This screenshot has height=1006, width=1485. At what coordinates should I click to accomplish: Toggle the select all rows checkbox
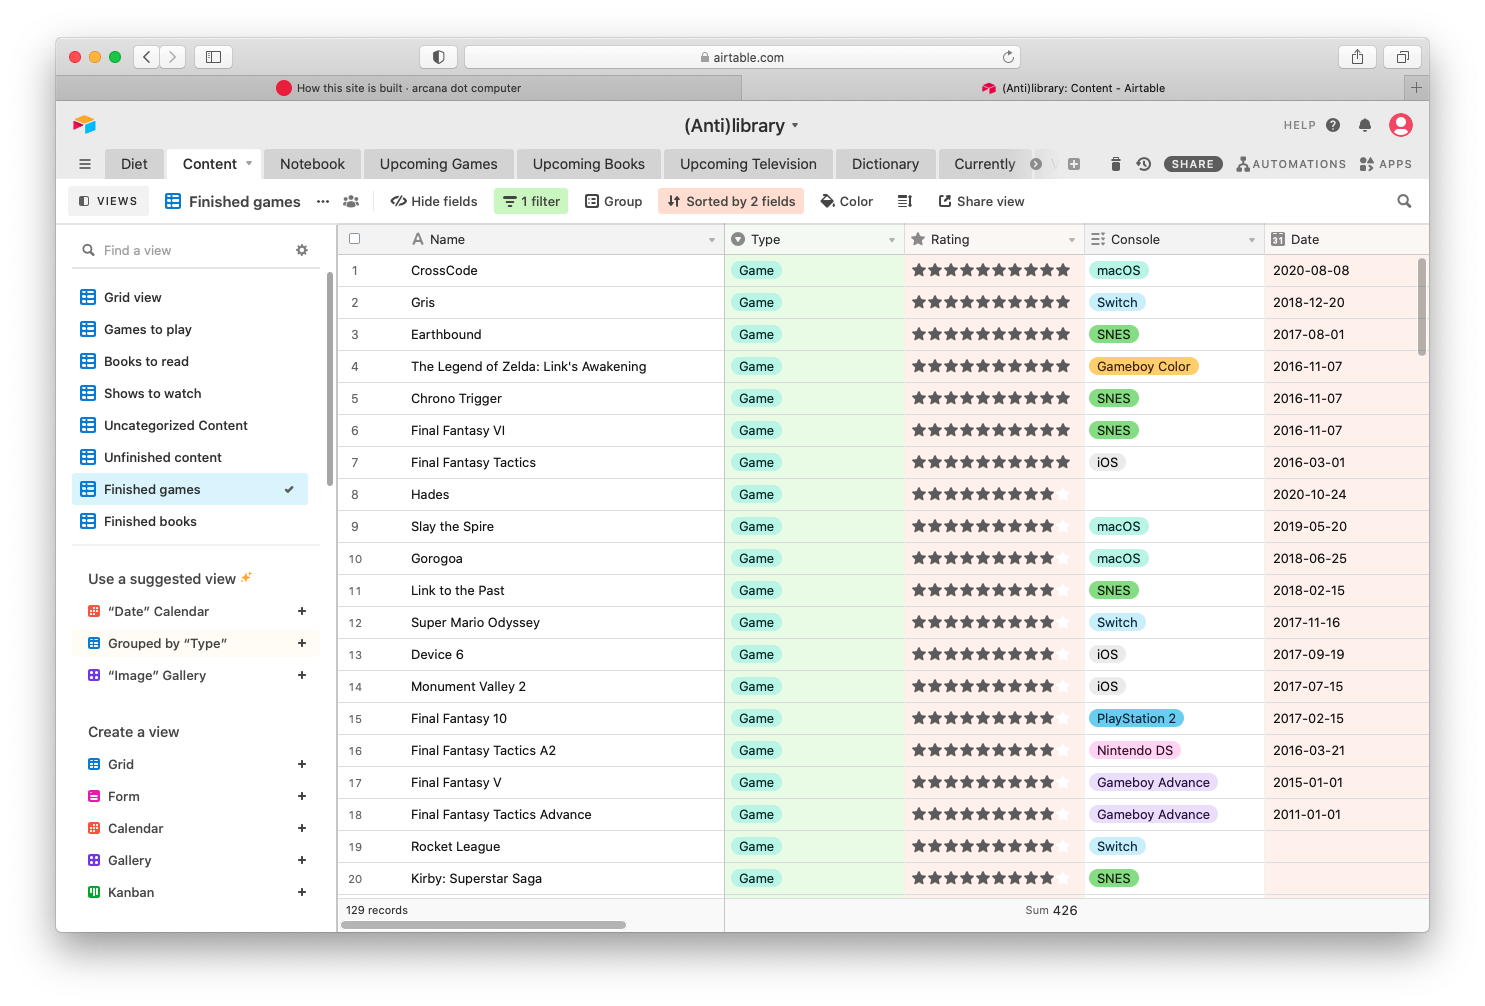click(354, 239)
